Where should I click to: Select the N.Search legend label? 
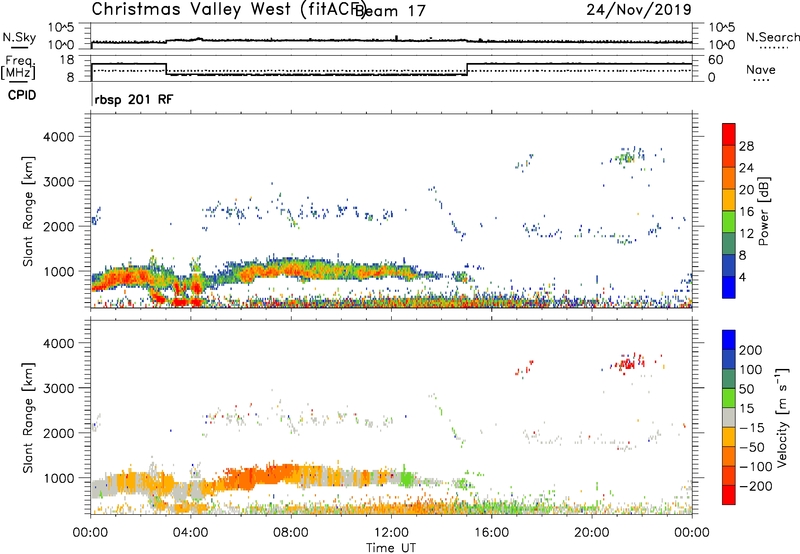tap(772, 37)
